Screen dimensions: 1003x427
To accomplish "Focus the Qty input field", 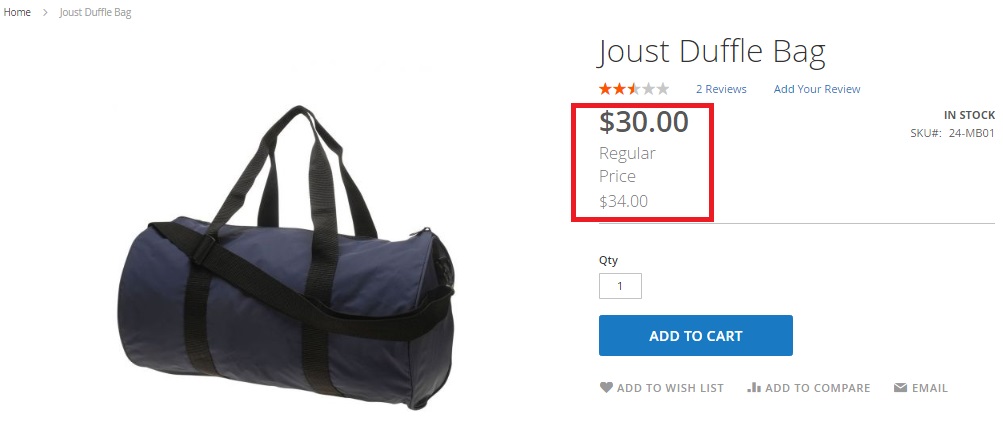I will (x=620, y=286).
